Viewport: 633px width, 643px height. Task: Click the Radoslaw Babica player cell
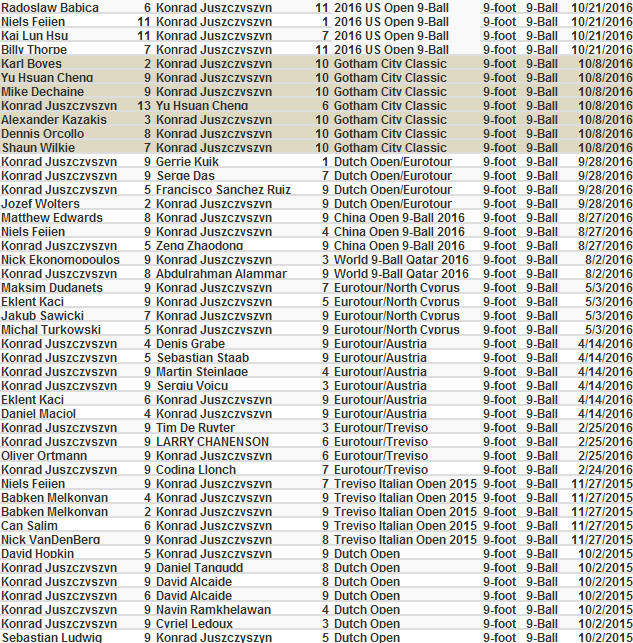click(x=50, y=7)
